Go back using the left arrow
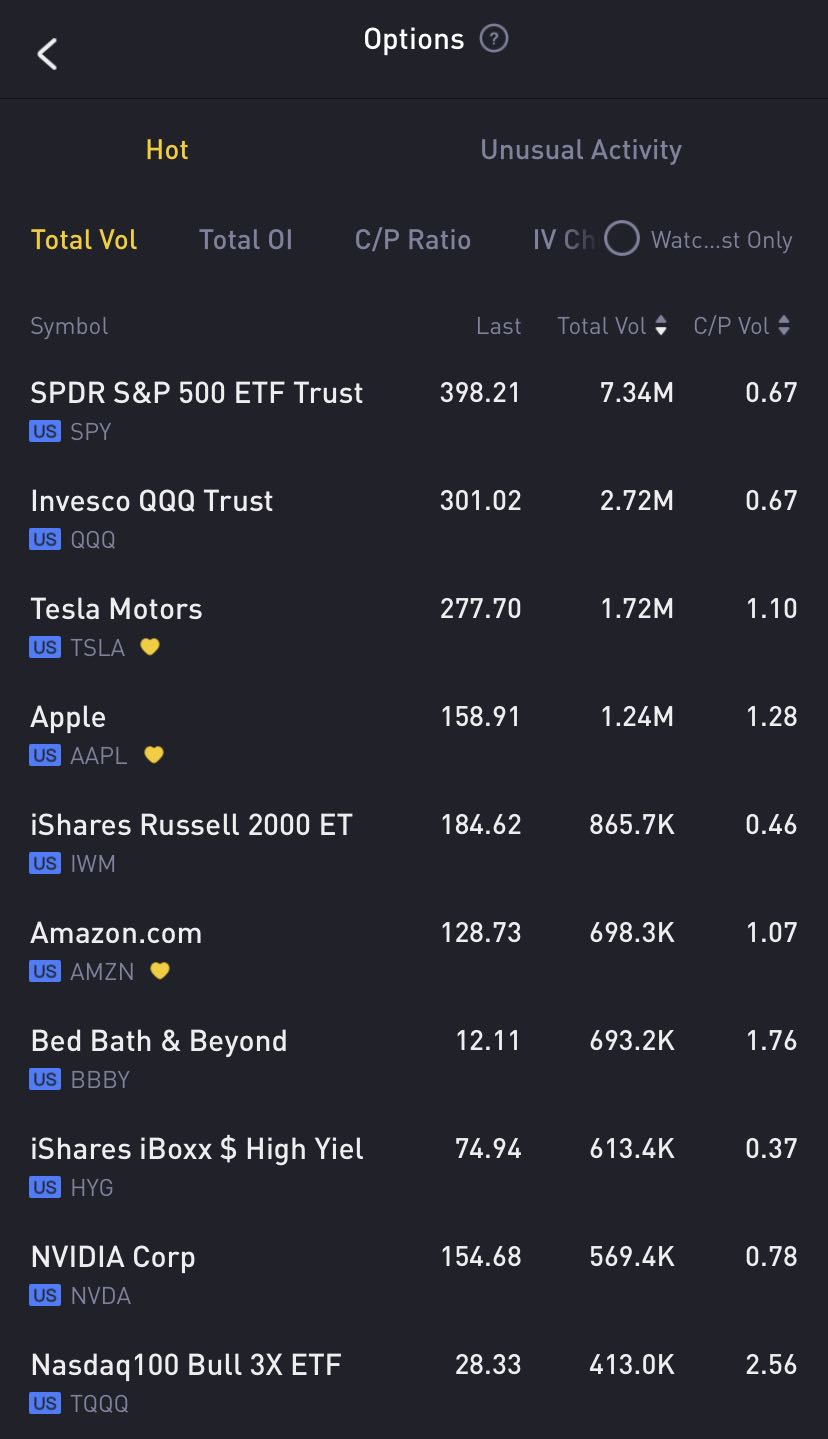This screenshot has width=828, height=1439. [x=47, y=53]
